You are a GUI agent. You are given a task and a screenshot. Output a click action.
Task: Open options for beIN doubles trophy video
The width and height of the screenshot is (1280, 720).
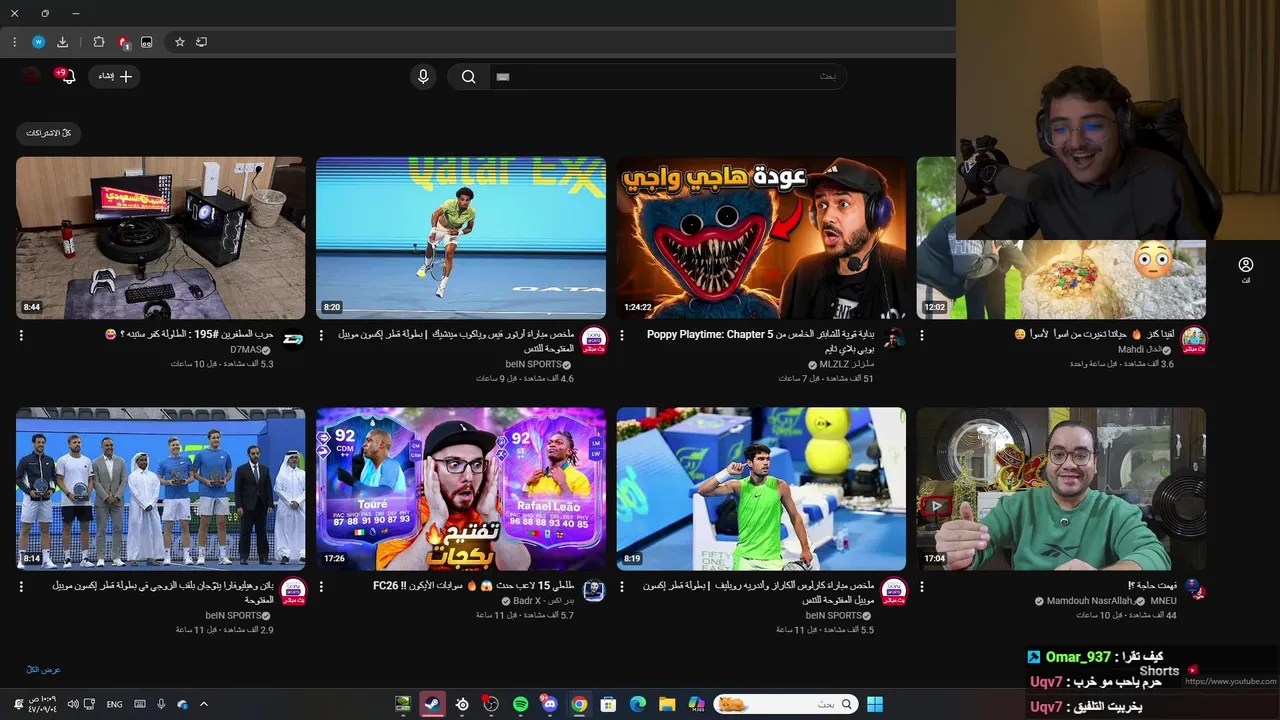point(21,587)
